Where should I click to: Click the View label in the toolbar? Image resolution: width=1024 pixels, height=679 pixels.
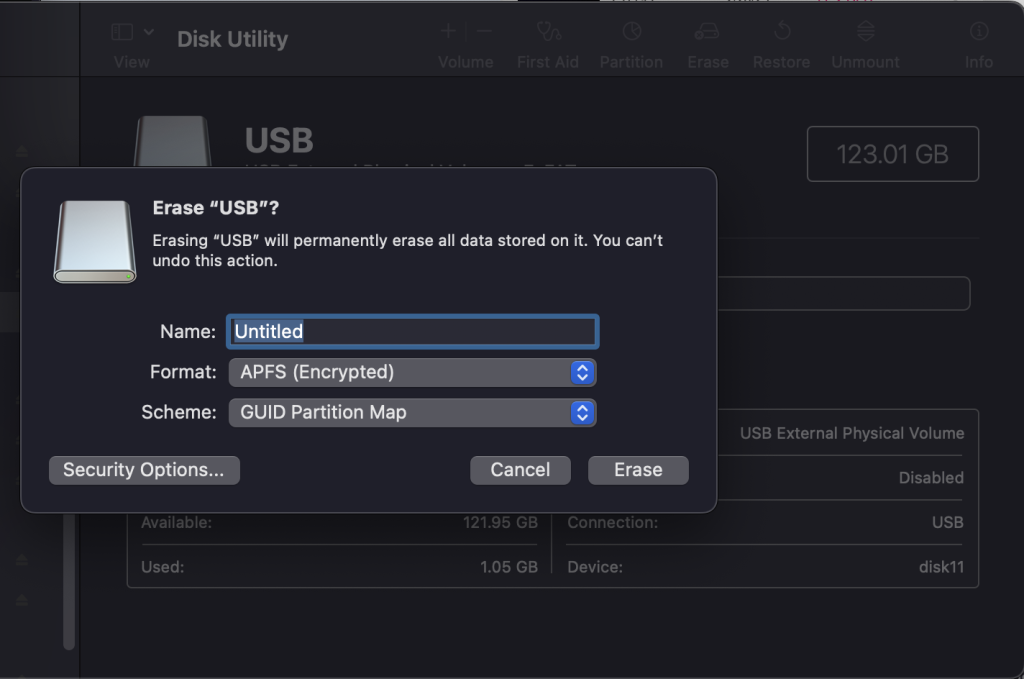[131, 61]
